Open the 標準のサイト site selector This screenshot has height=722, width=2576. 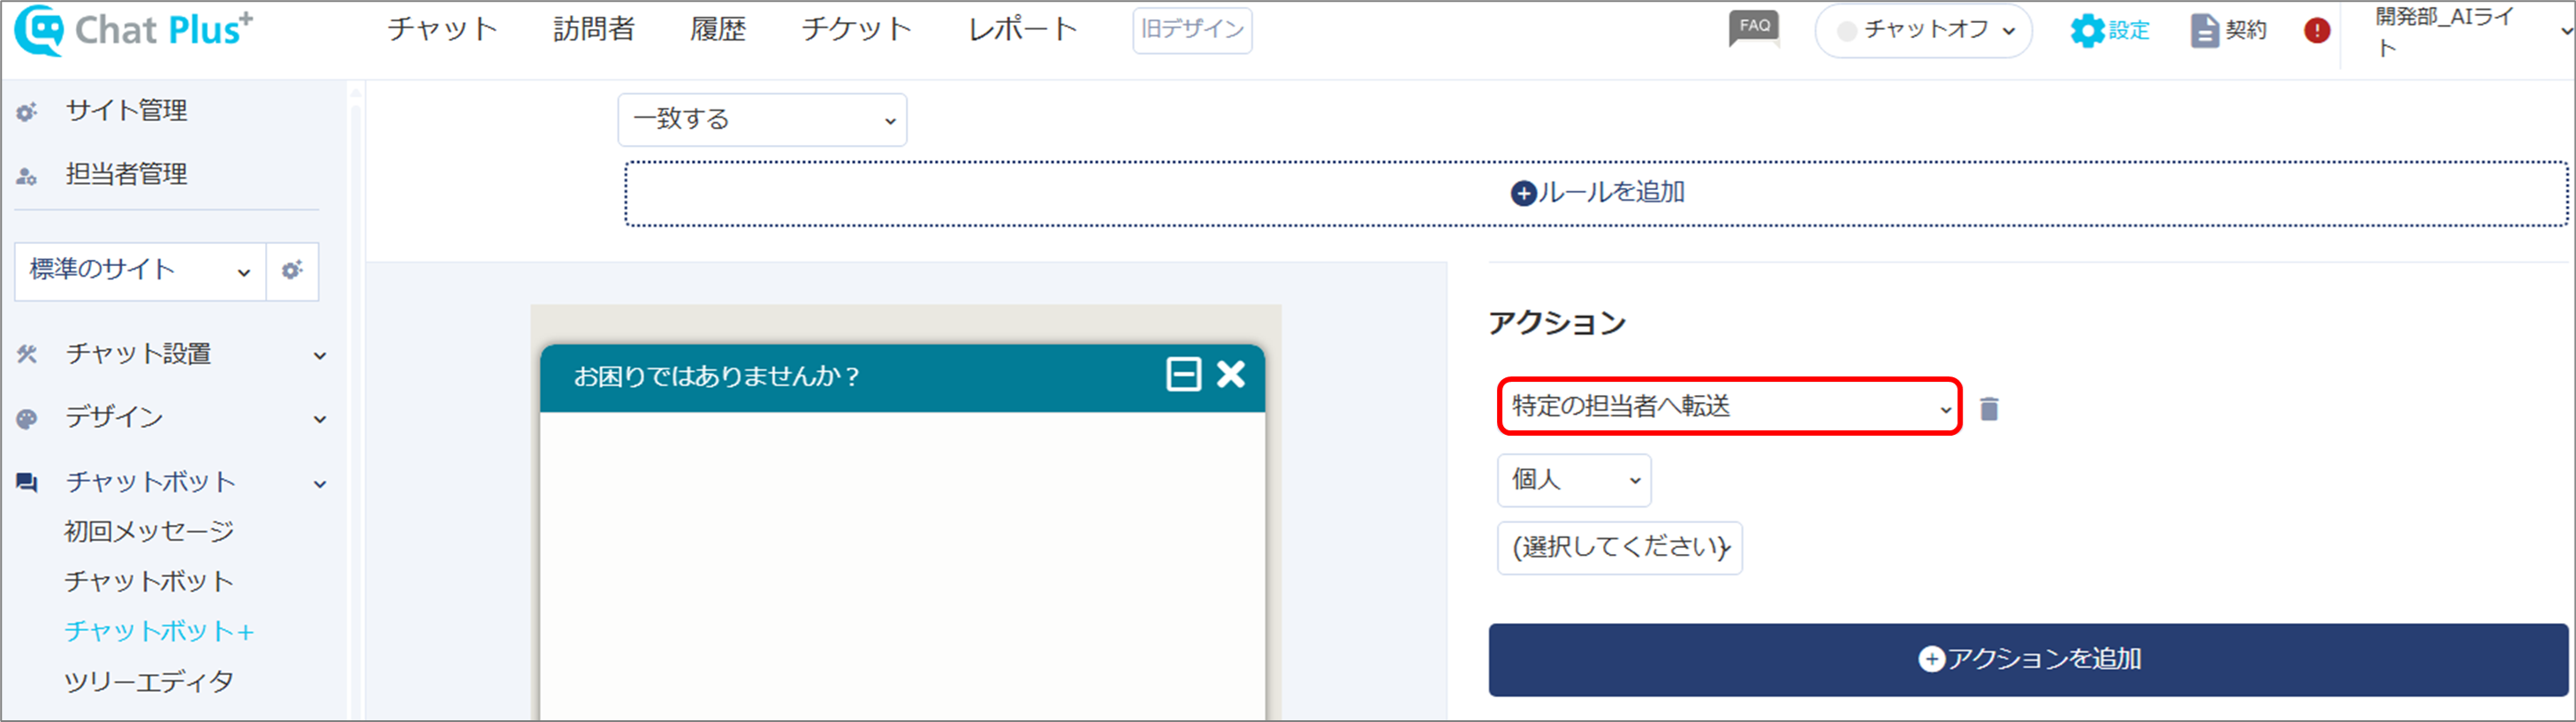pos(140,271)
